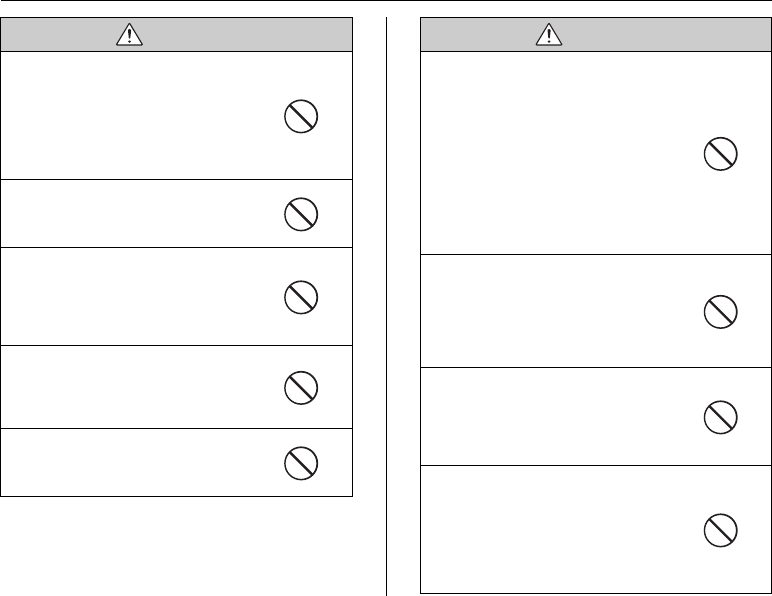
Task: Click prohibition symbol in left table's first row
Action: pos(301,118)
